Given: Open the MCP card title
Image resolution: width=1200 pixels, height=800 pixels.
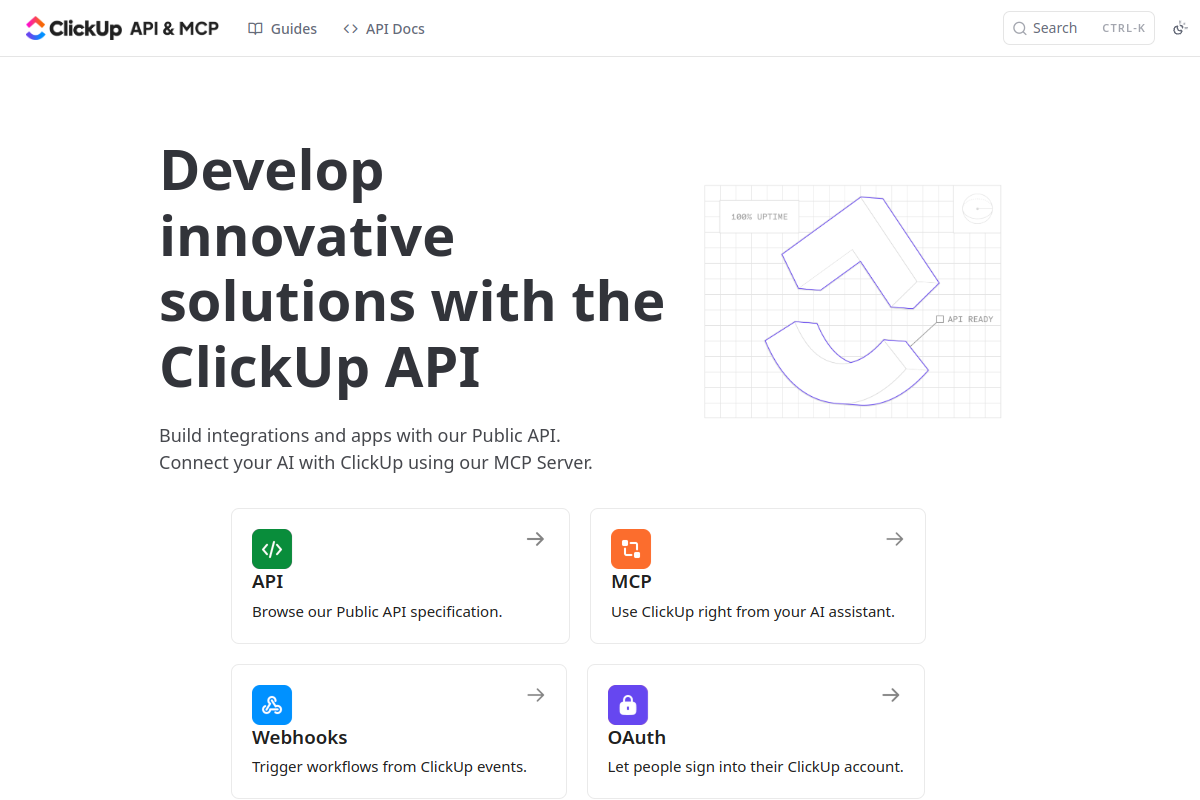Looking at the screenshot, I should coord(631,581).
